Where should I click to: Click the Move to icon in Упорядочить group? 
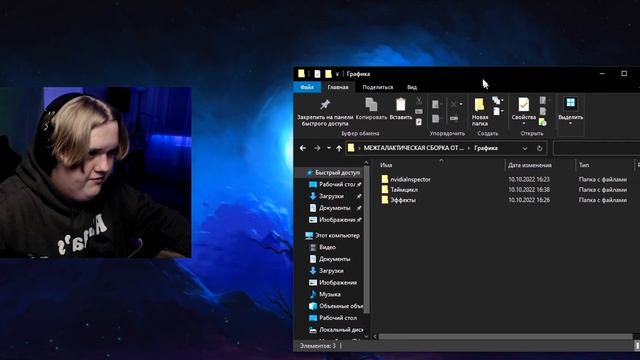click(436, 104)
